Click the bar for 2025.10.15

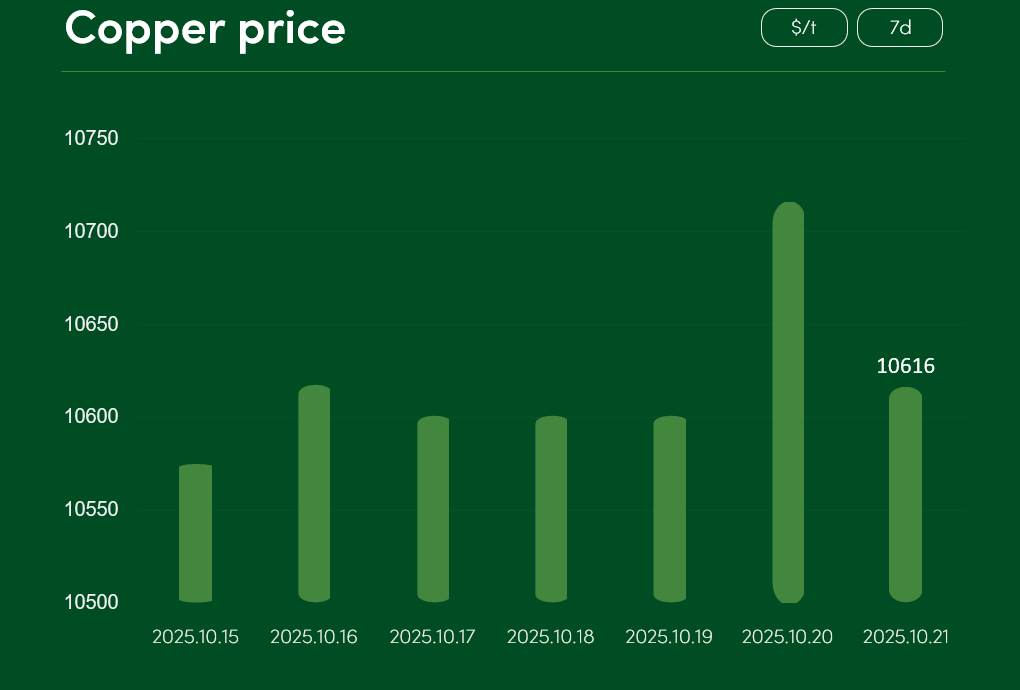click(195, 533)
